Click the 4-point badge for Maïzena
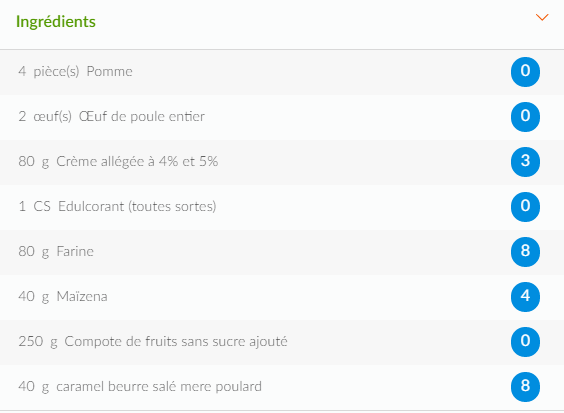 [x=525, y=296]
